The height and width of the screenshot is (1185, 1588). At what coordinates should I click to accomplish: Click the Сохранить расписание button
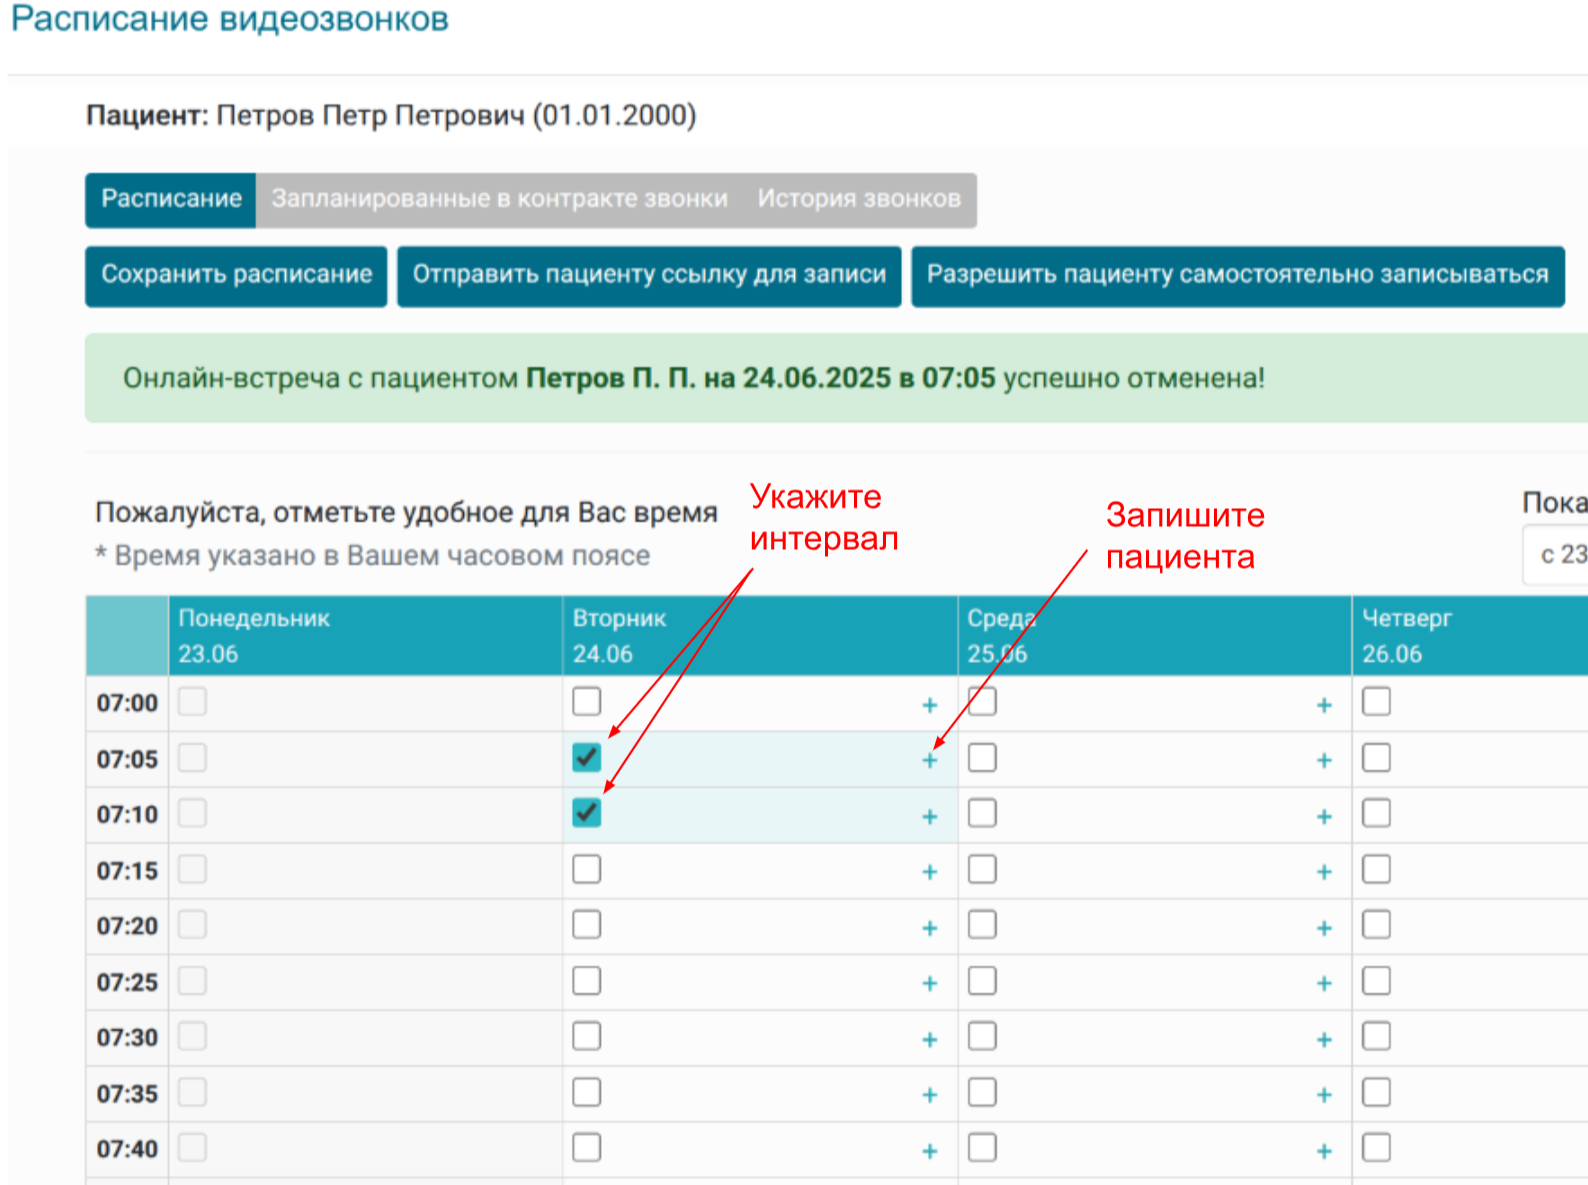coord(236,275)
